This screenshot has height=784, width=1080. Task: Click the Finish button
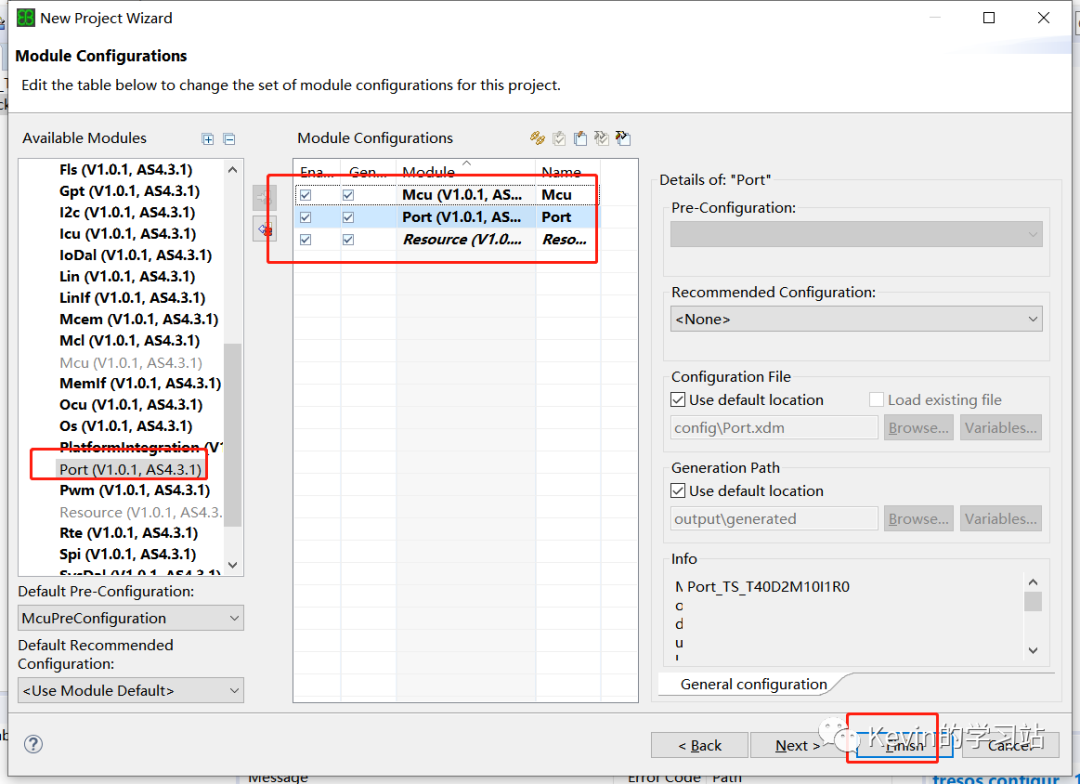pos(904,745)
